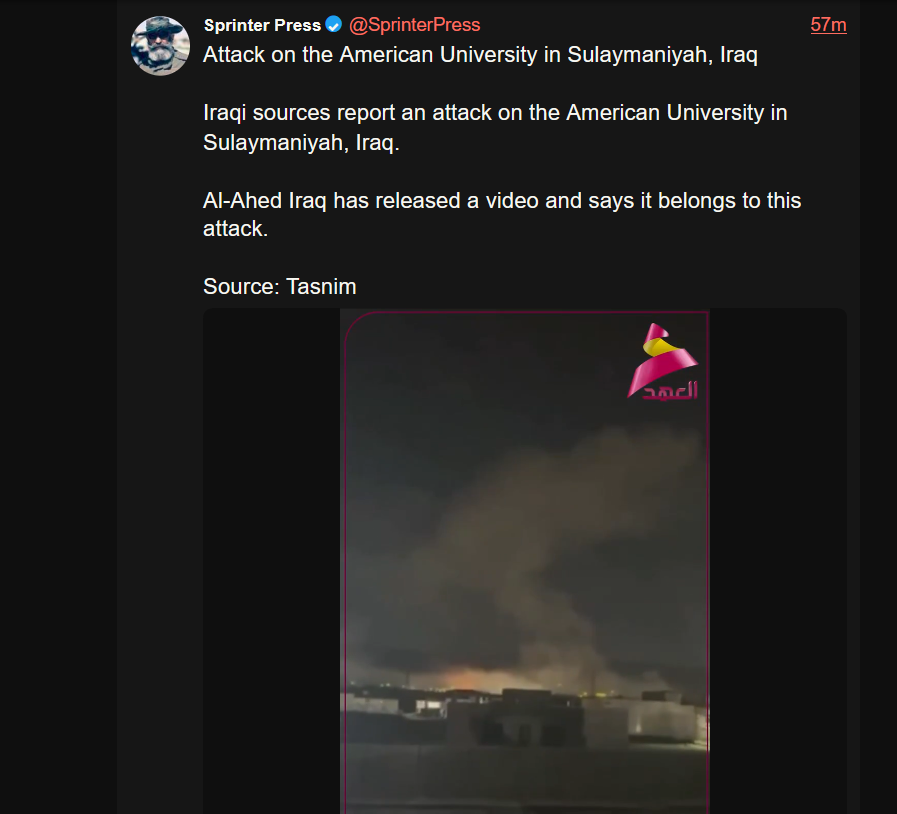
Task: Click the Sprinter Press display name
Action: pos(263,25)
